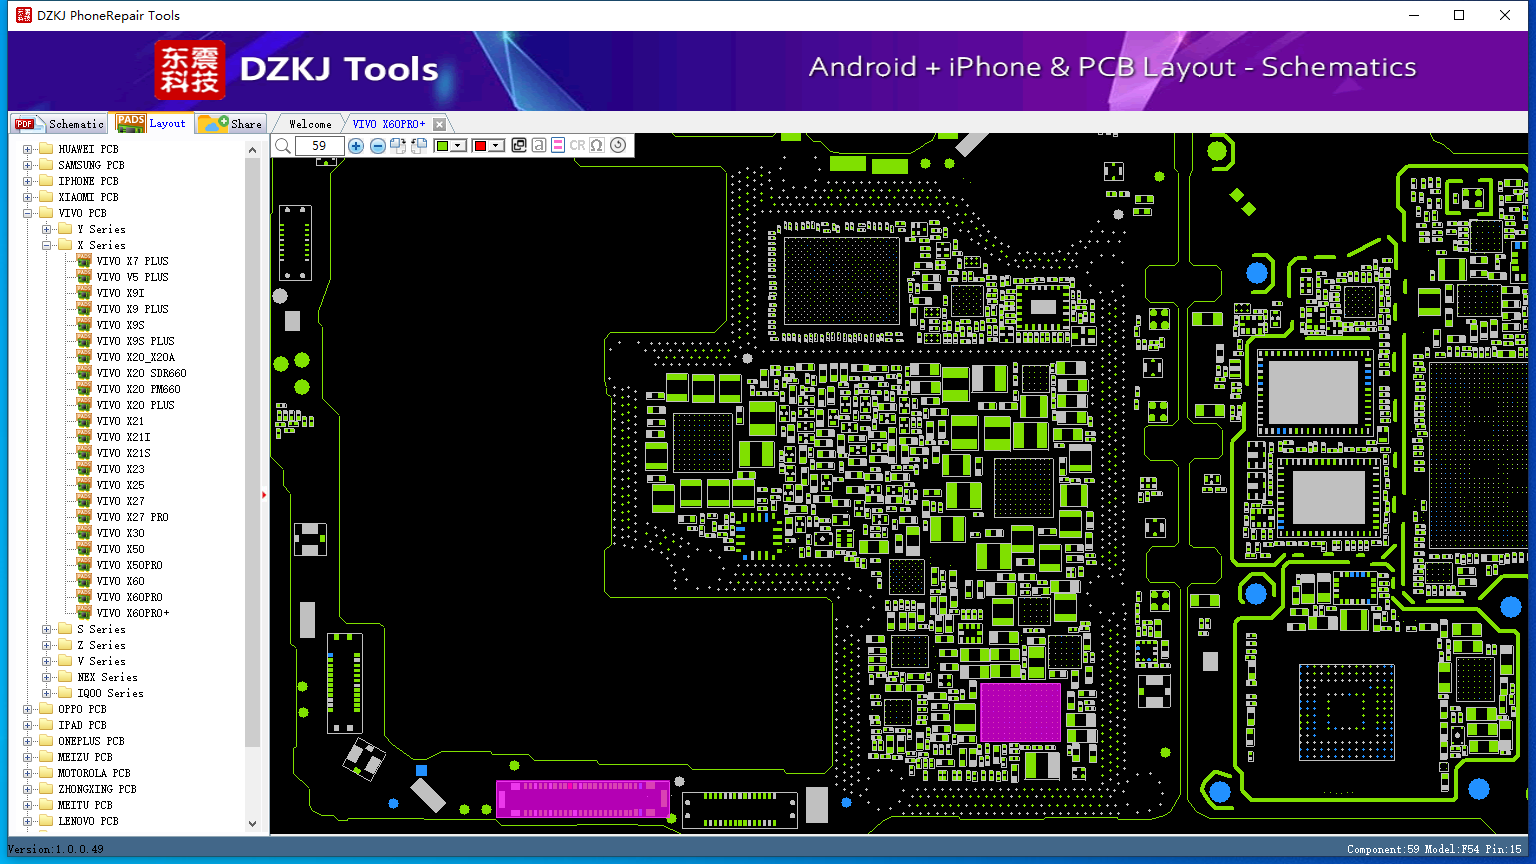
Task: Click the magenta highlighted connector on the board
Action: 583,799
